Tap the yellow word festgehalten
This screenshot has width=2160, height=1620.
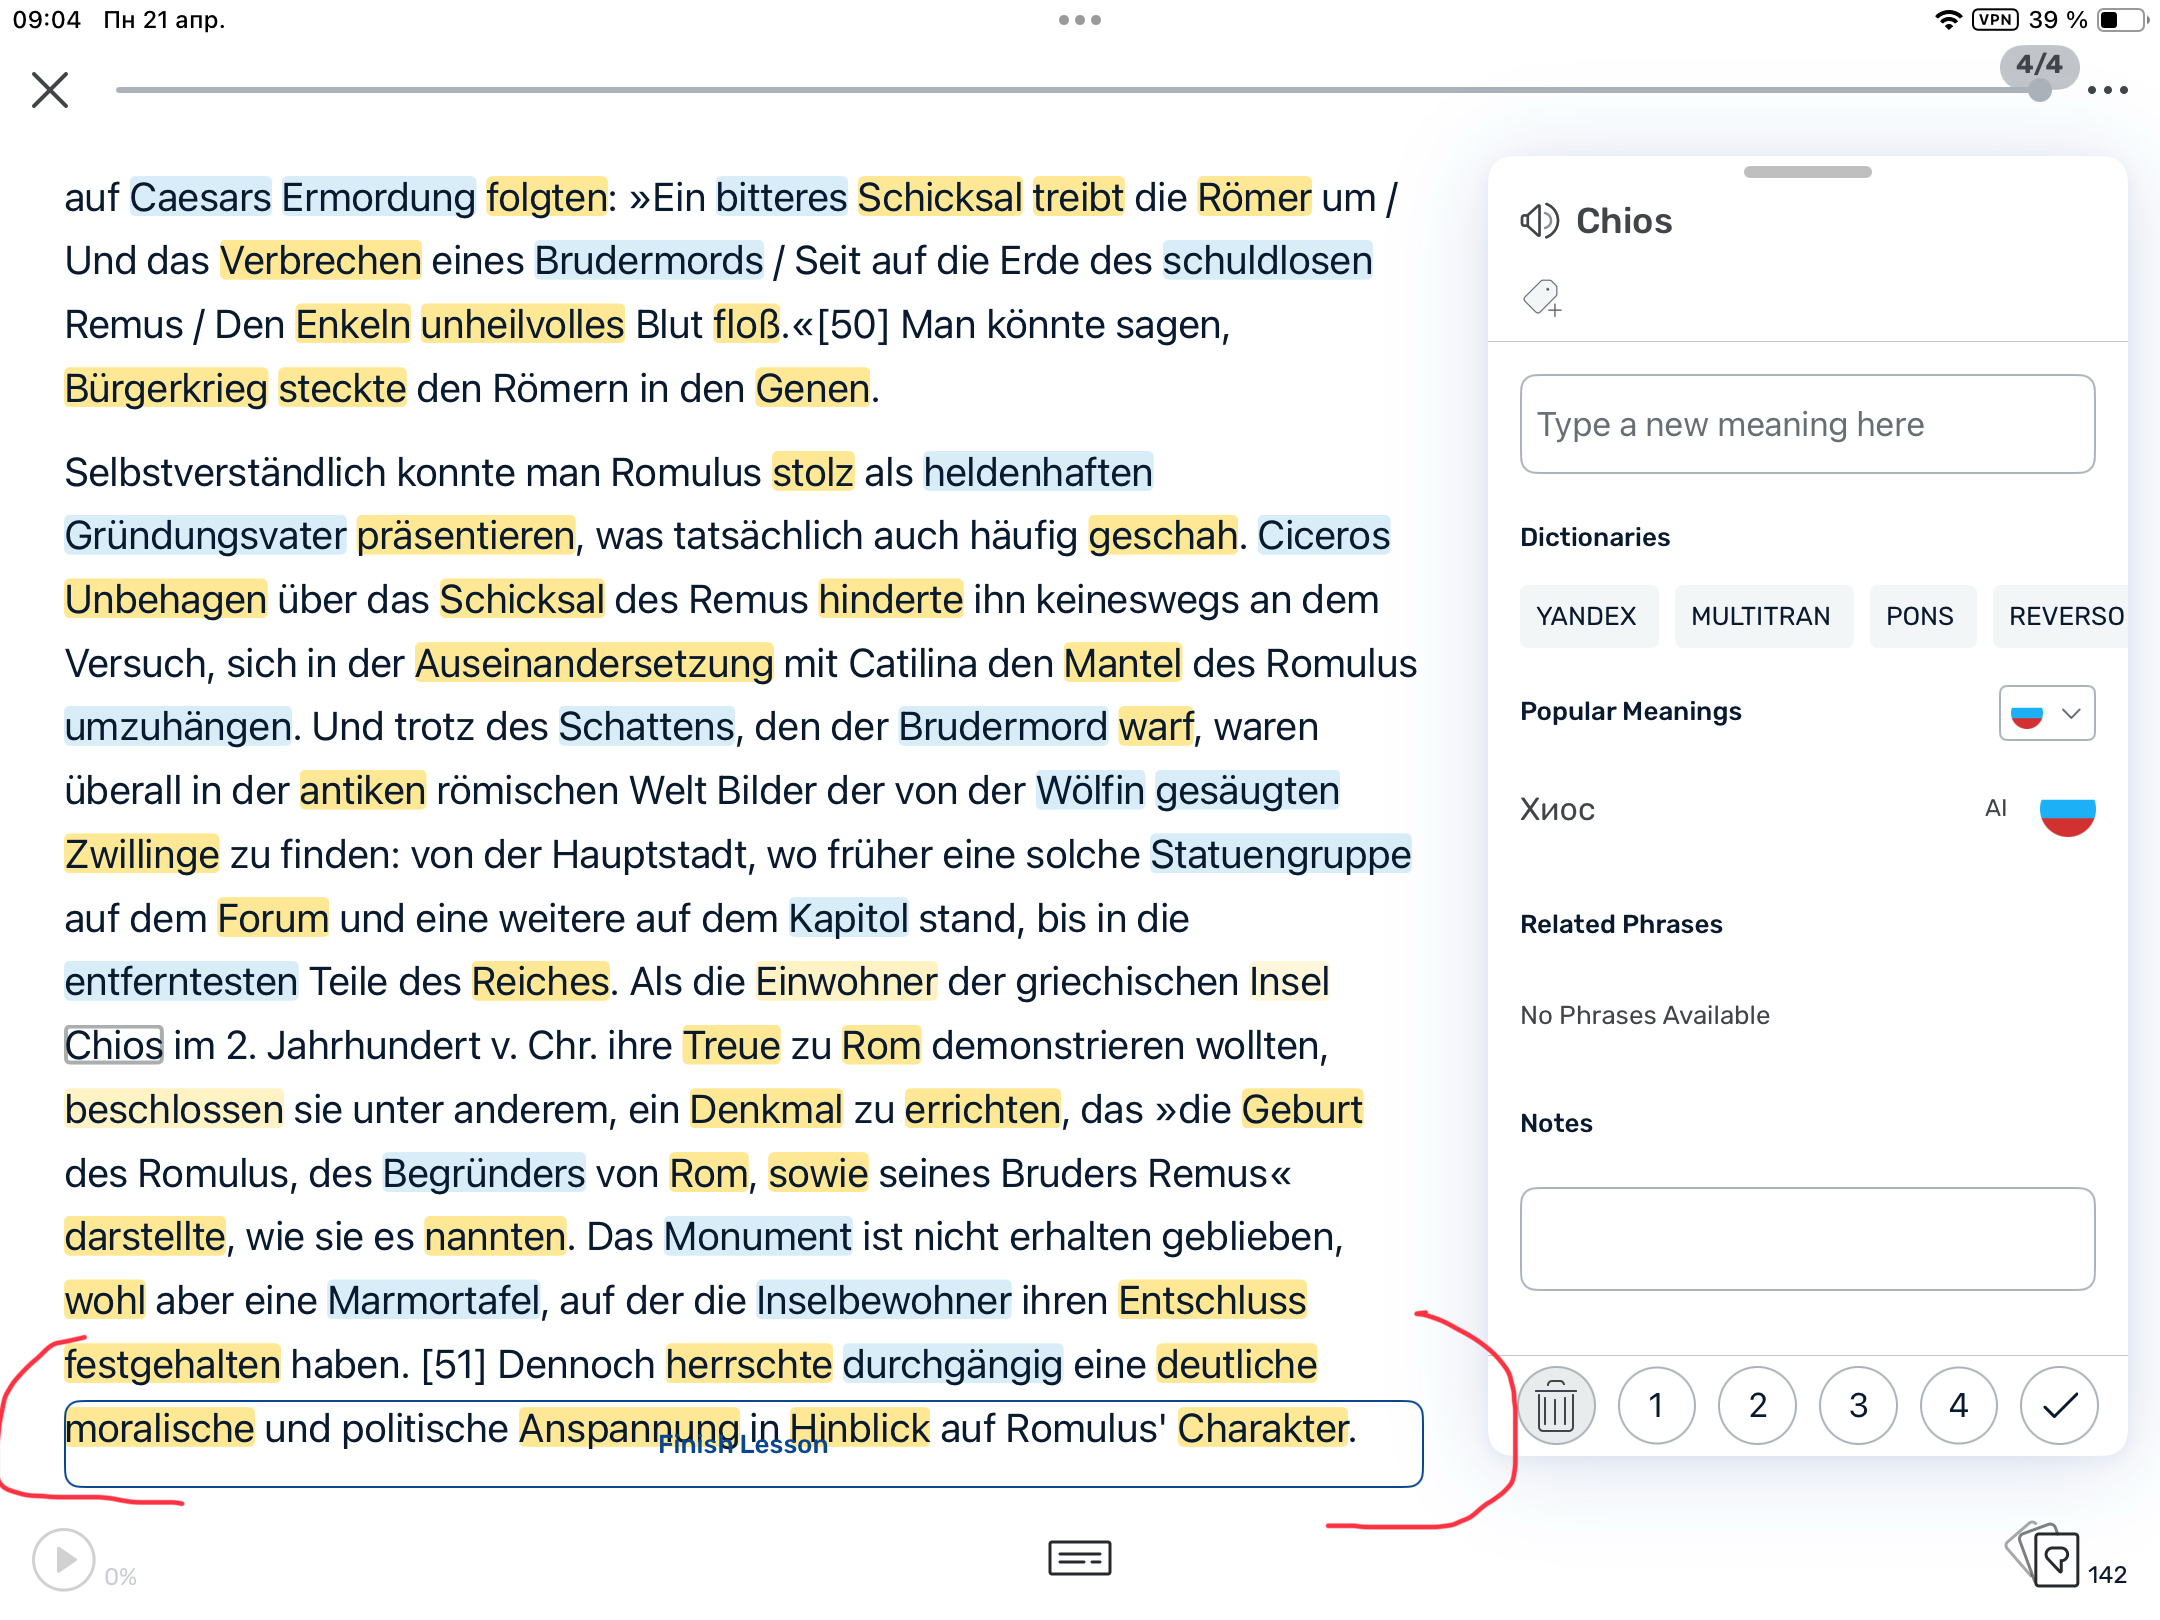(x=172, y=1364)
